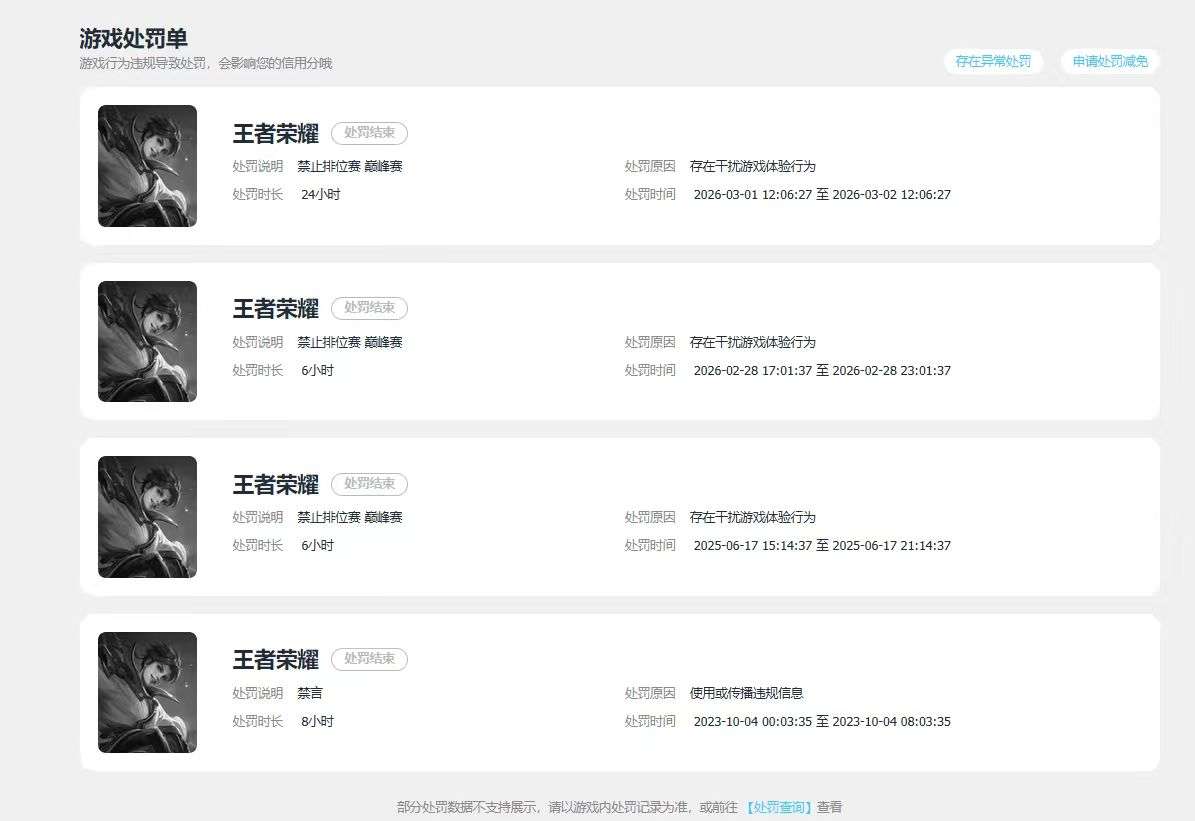Click the 使用或传播违规信息 reason text

pos(747,693)
